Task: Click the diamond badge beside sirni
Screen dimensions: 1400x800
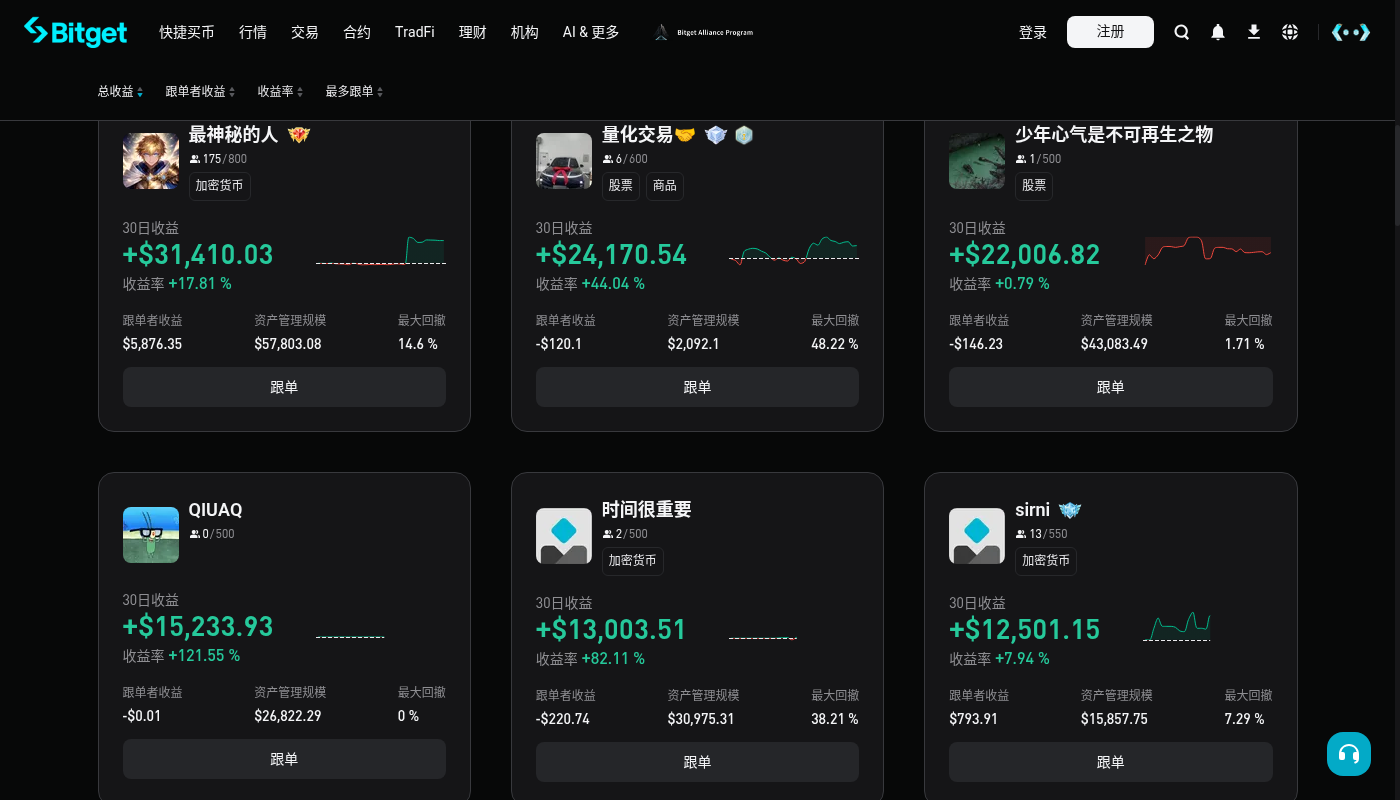Action: (1070, 510)
